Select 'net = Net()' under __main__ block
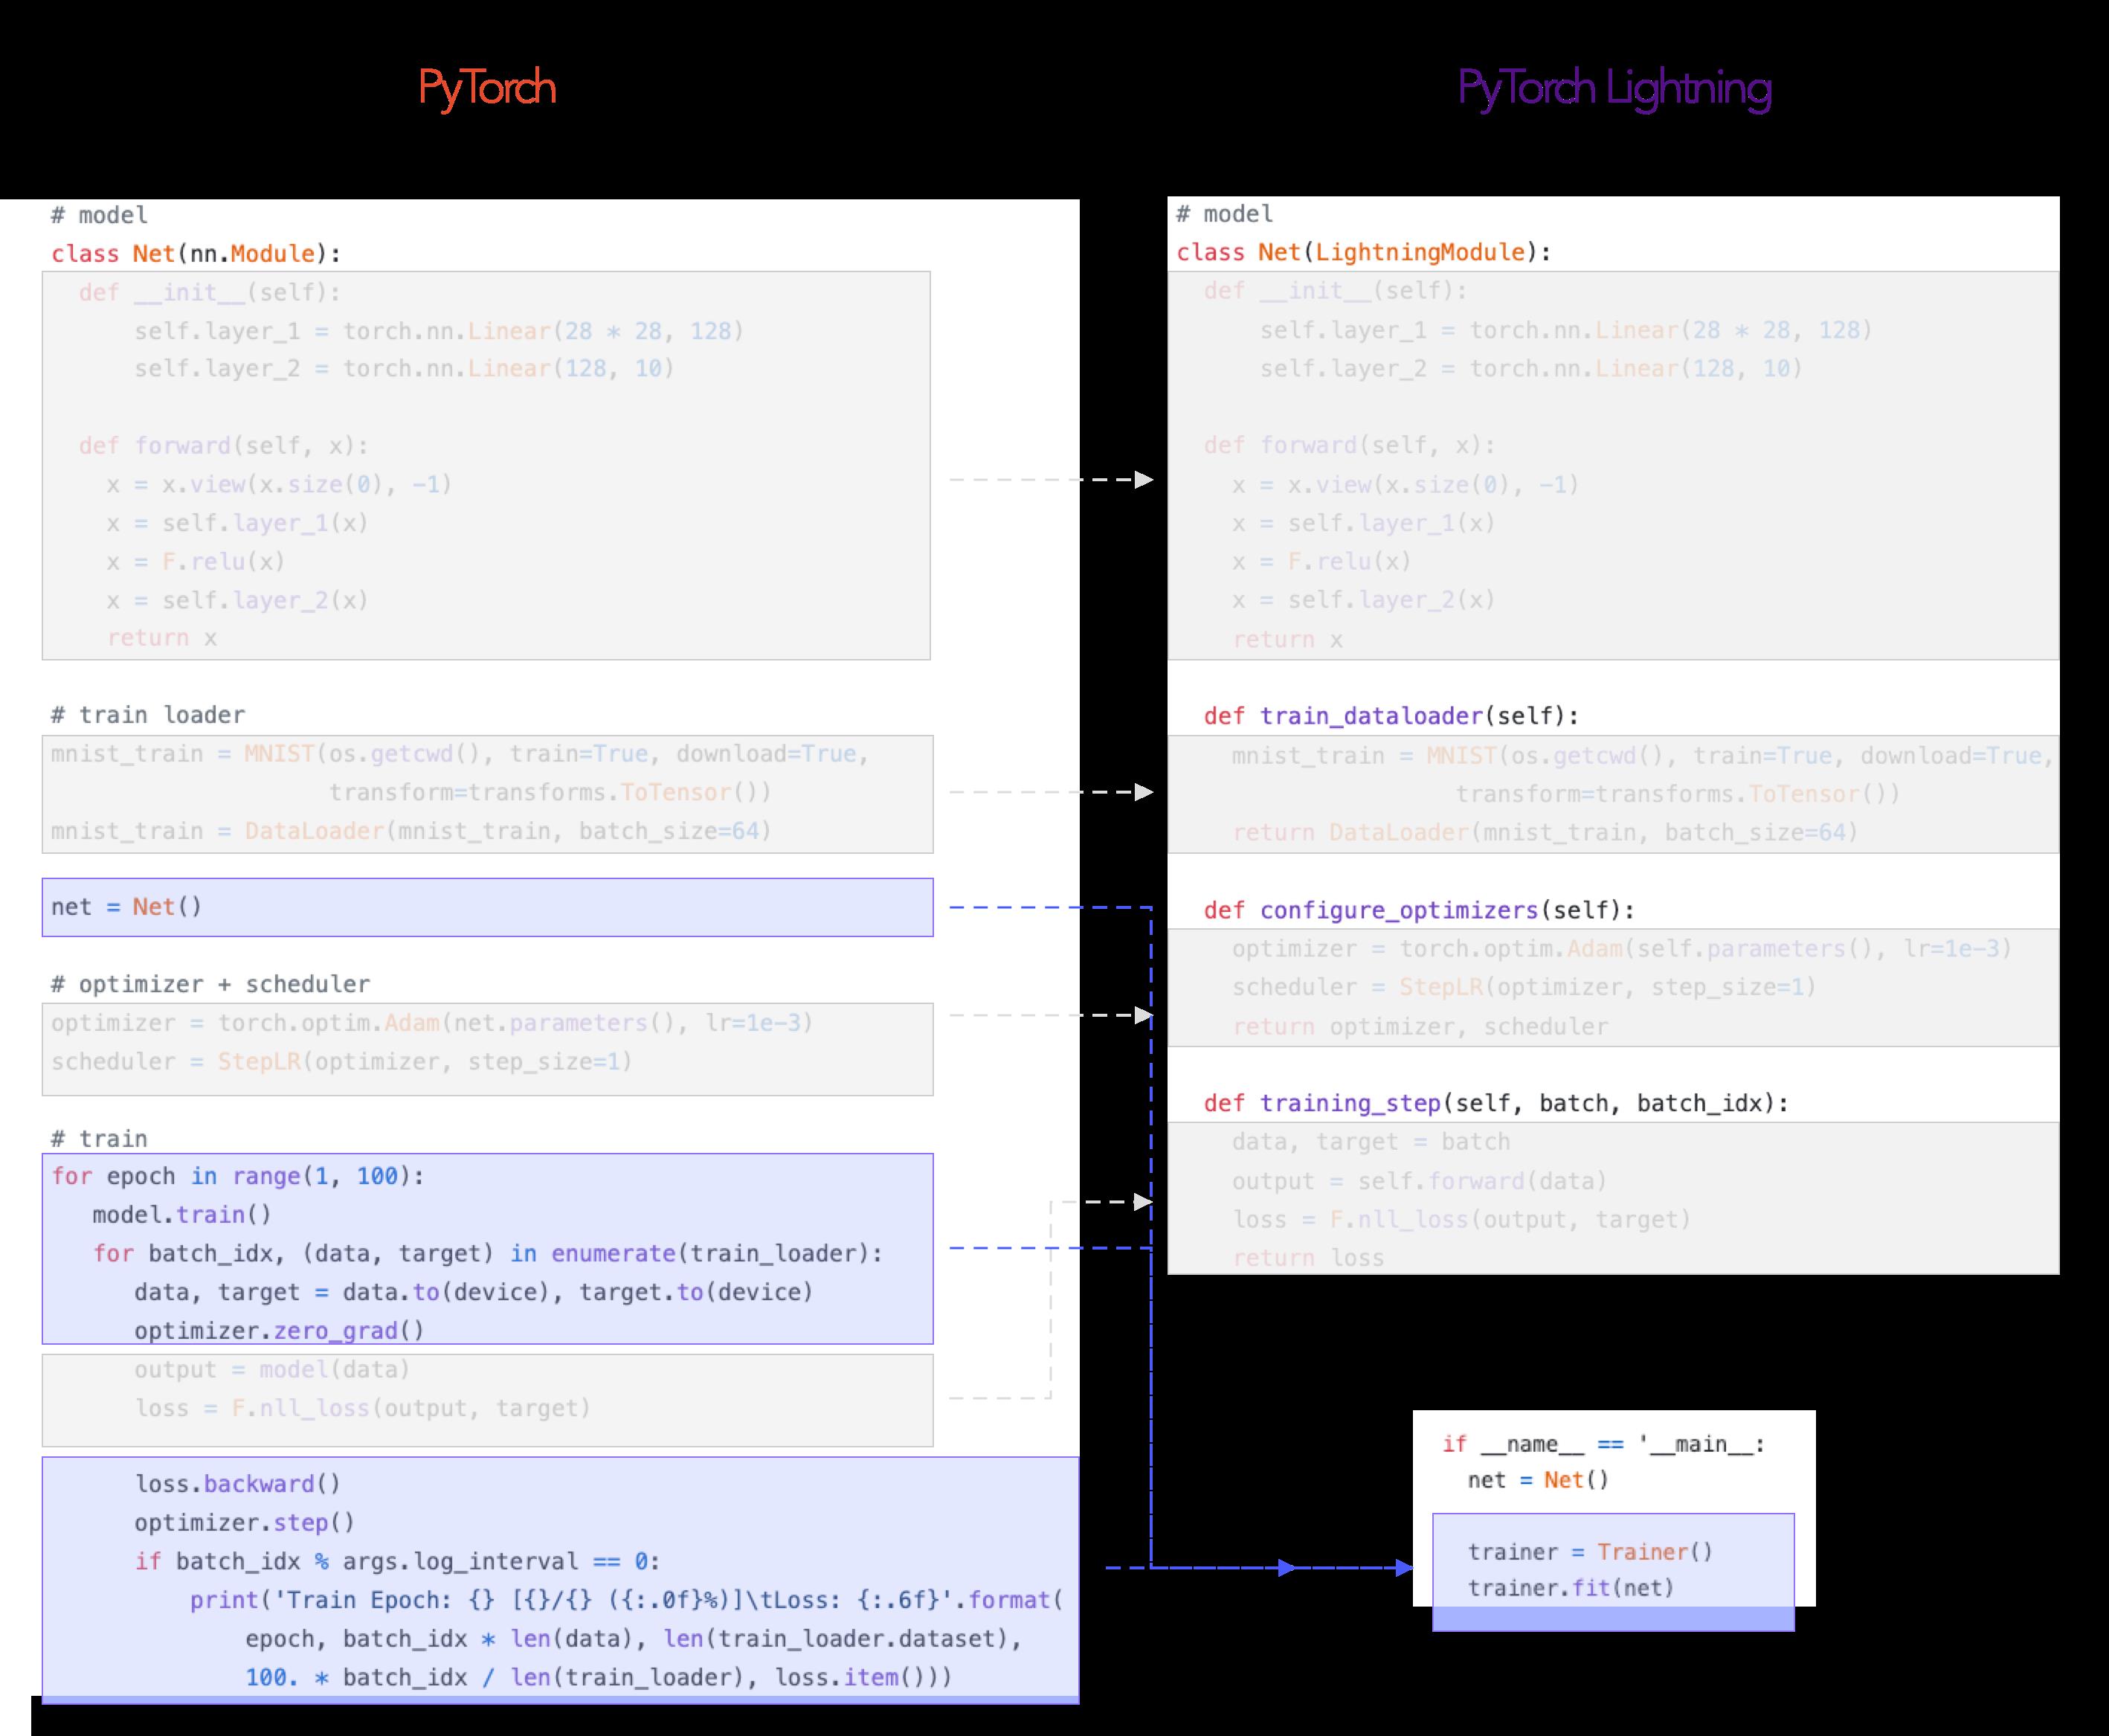 pos(1538,1480)
